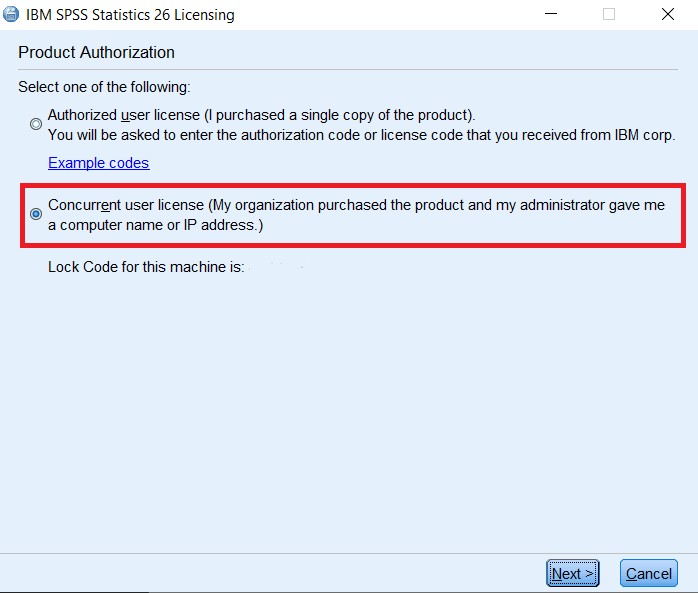Select the Concurrent user license radio button

(x=36, y=214)
